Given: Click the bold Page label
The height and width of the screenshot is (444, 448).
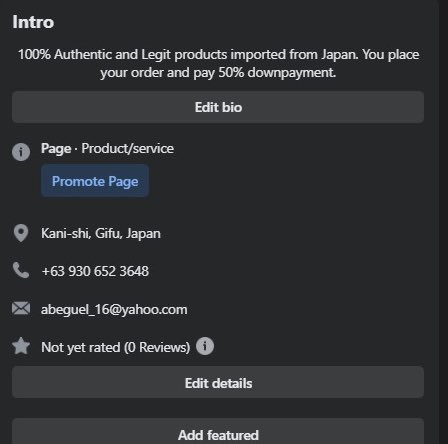Looking at the screenshot, I should (56, 149).
